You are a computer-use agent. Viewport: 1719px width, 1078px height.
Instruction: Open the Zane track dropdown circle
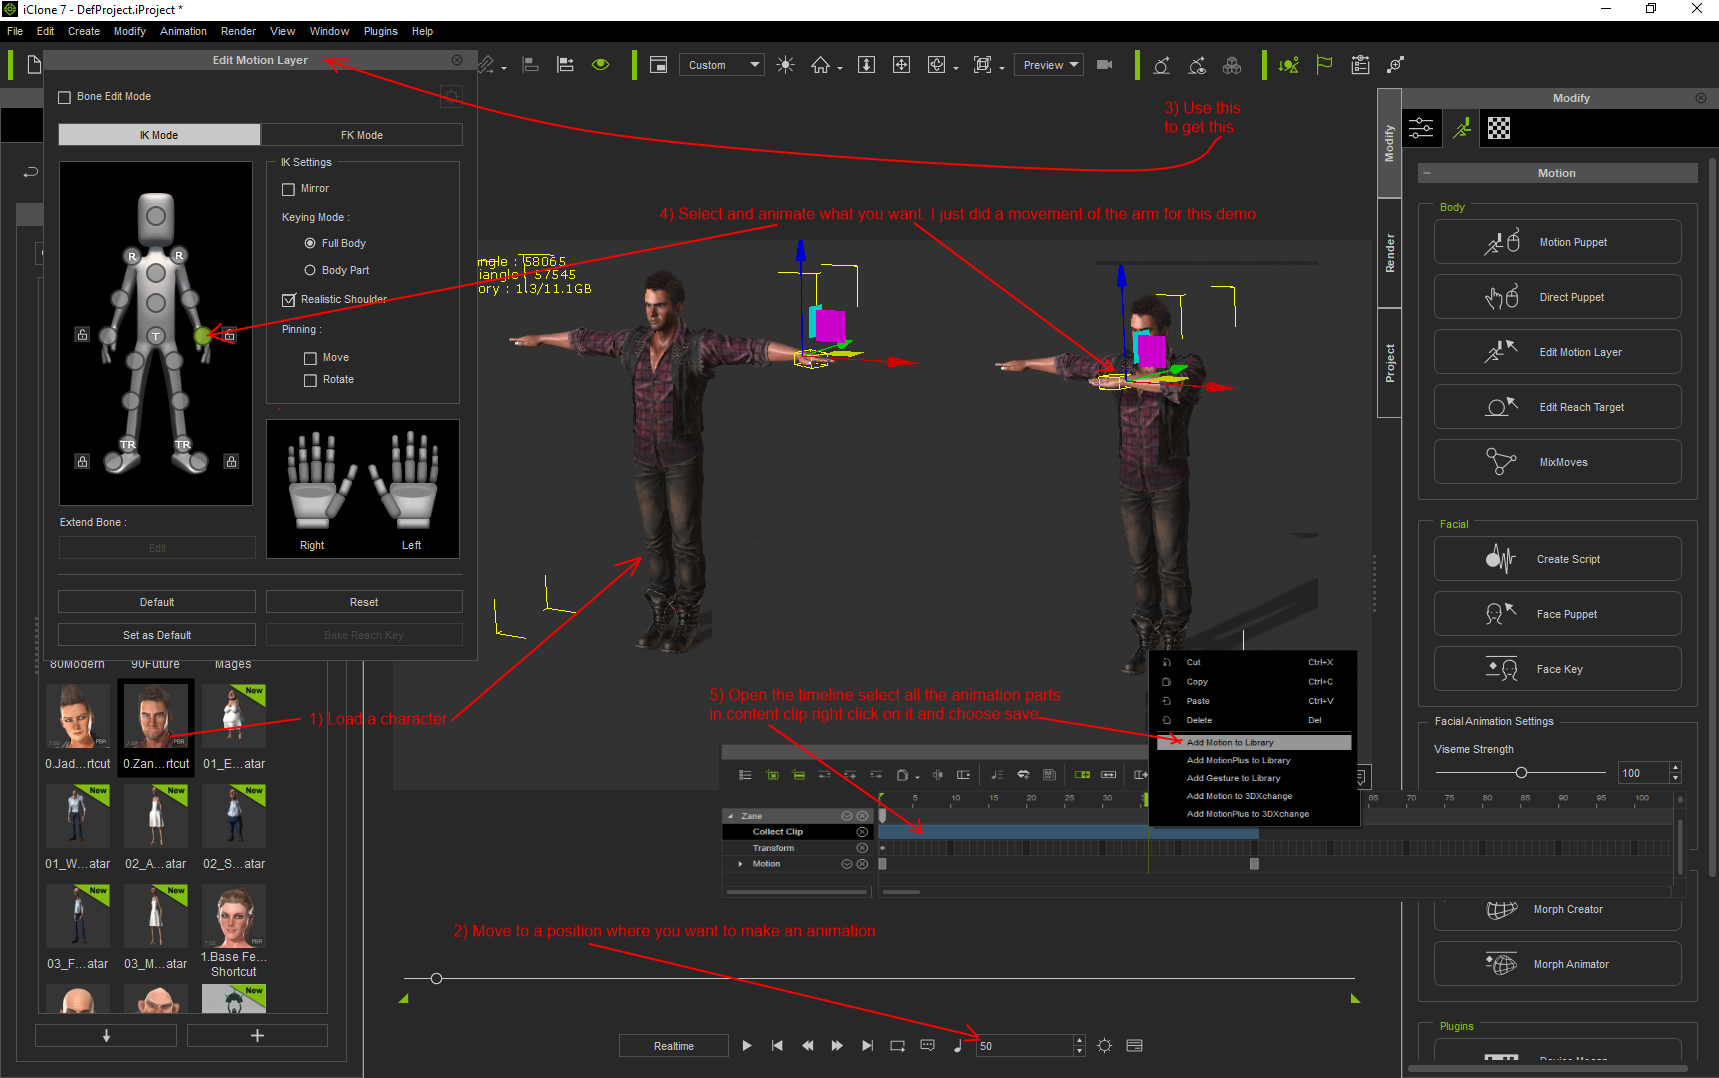tap(847, 816)
